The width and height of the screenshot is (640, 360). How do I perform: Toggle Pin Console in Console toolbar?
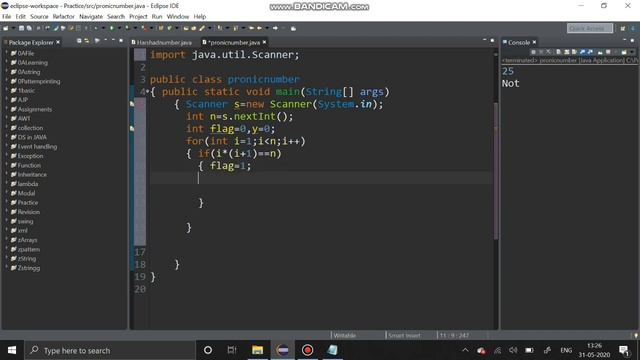(600, 52)
